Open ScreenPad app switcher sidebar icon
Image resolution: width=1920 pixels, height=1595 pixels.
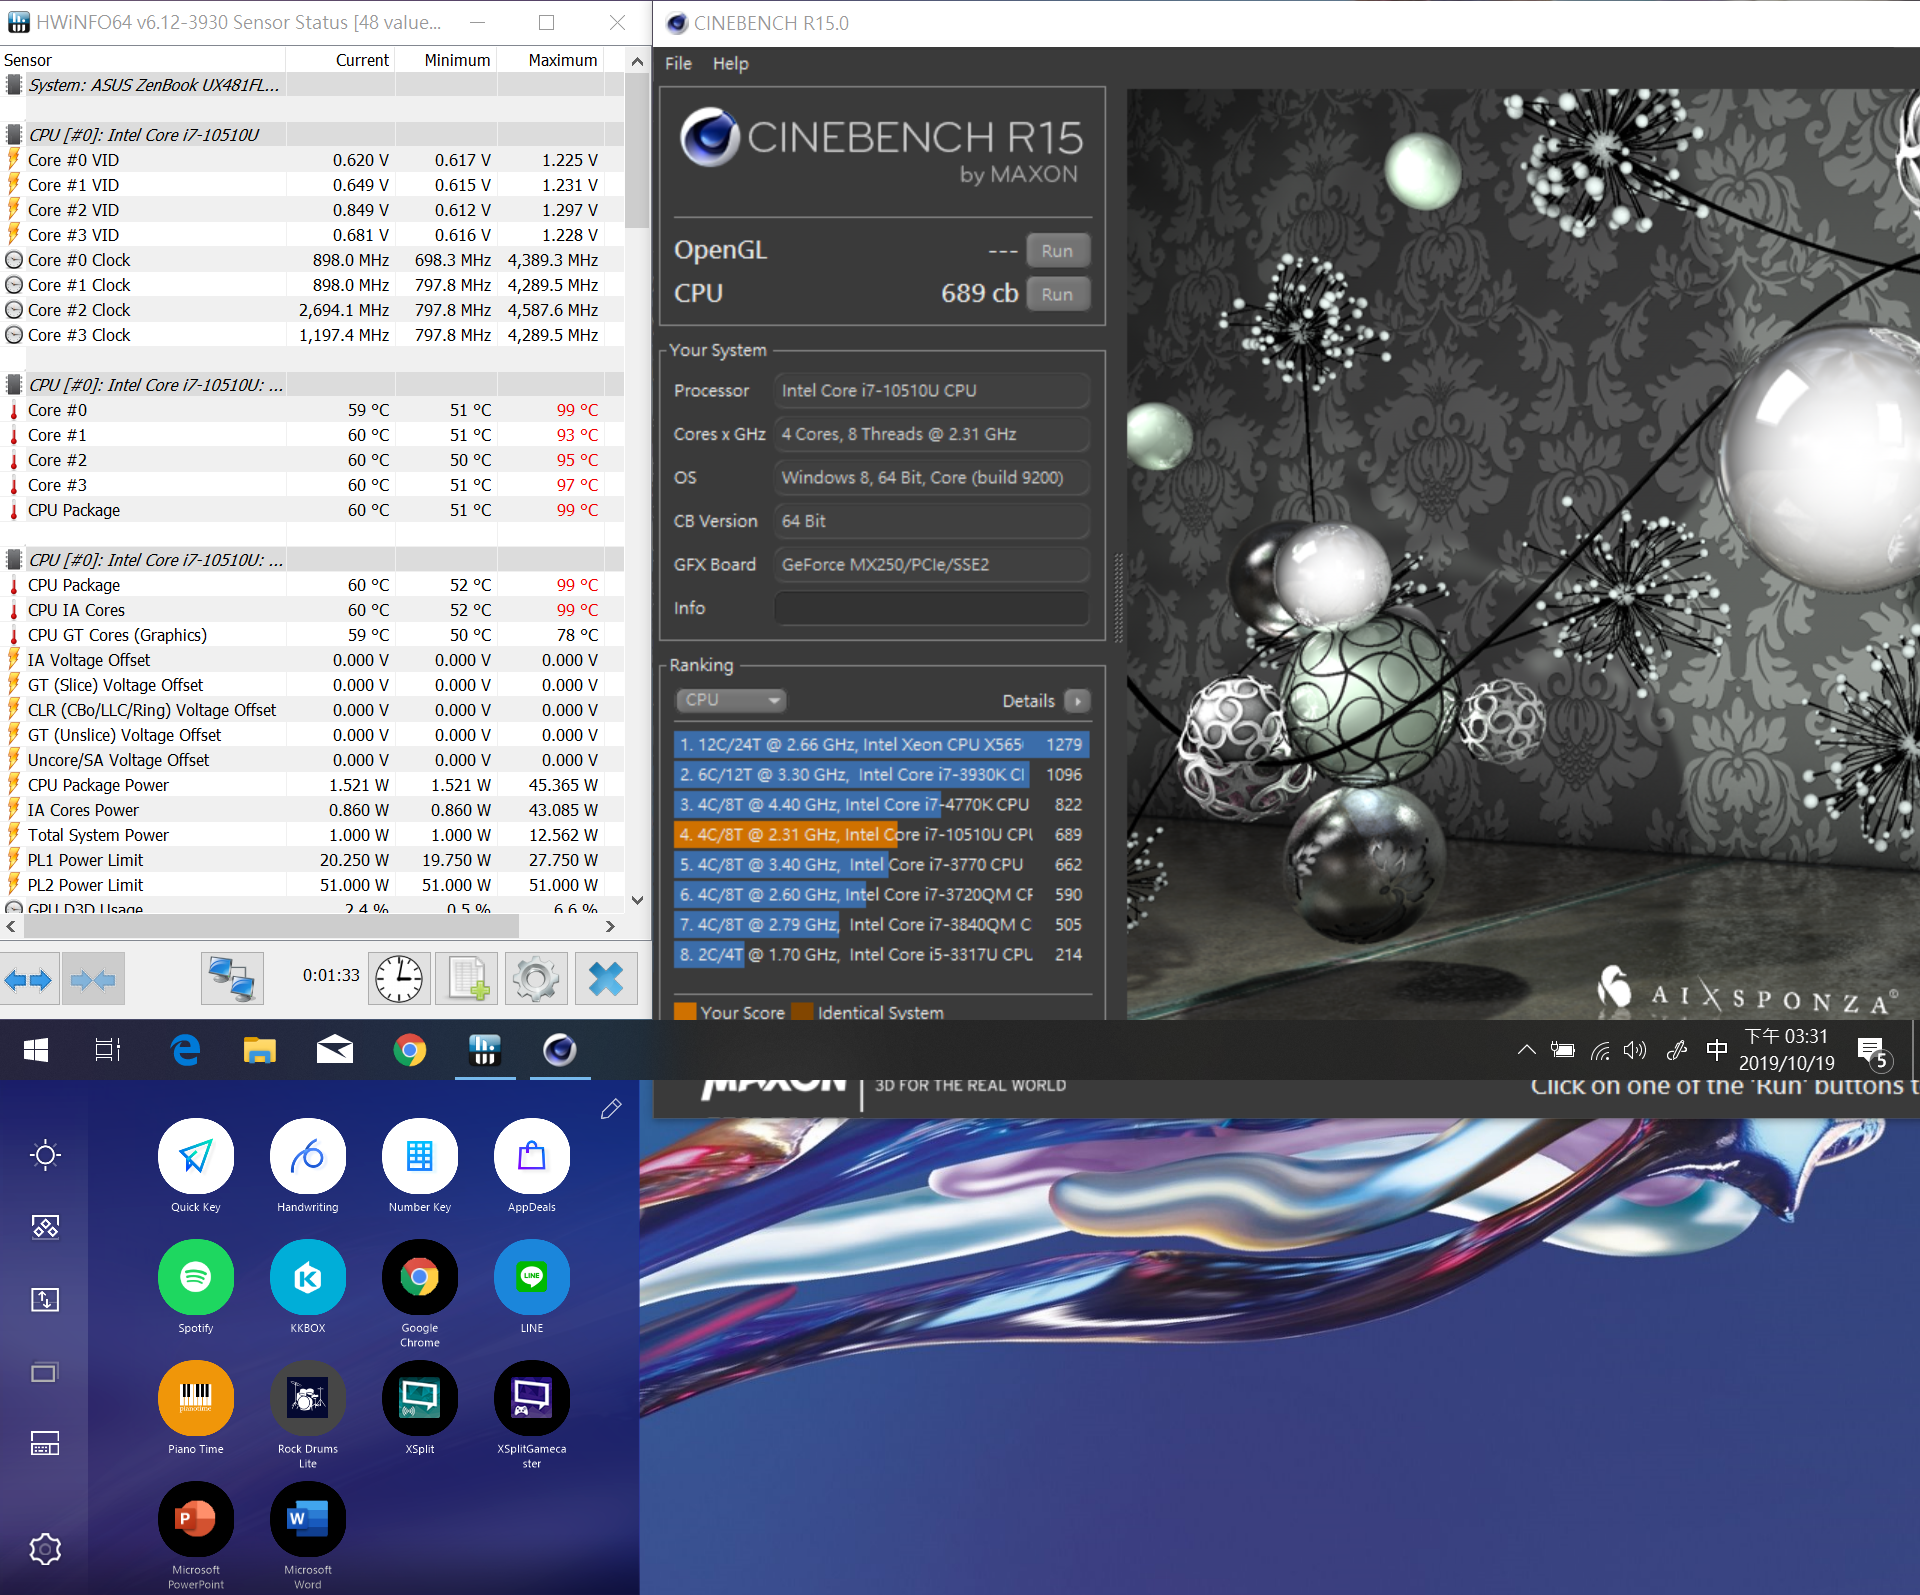tap(45, 1227)
